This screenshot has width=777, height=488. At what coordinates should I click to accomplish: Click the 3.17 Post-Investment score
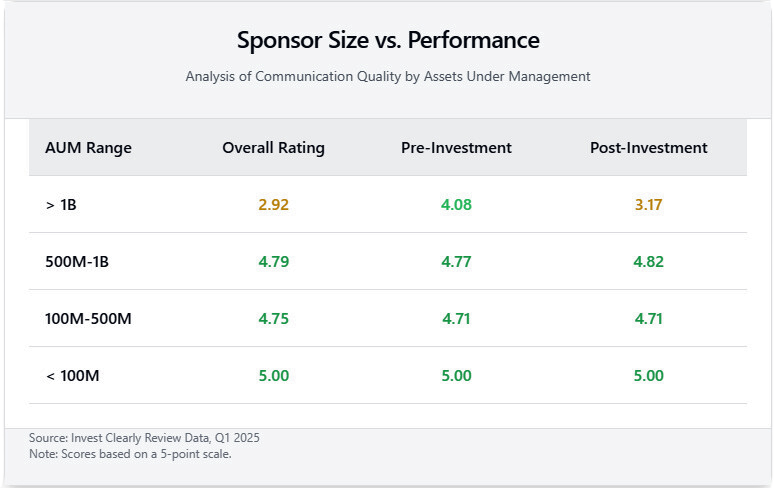(648, 205)
